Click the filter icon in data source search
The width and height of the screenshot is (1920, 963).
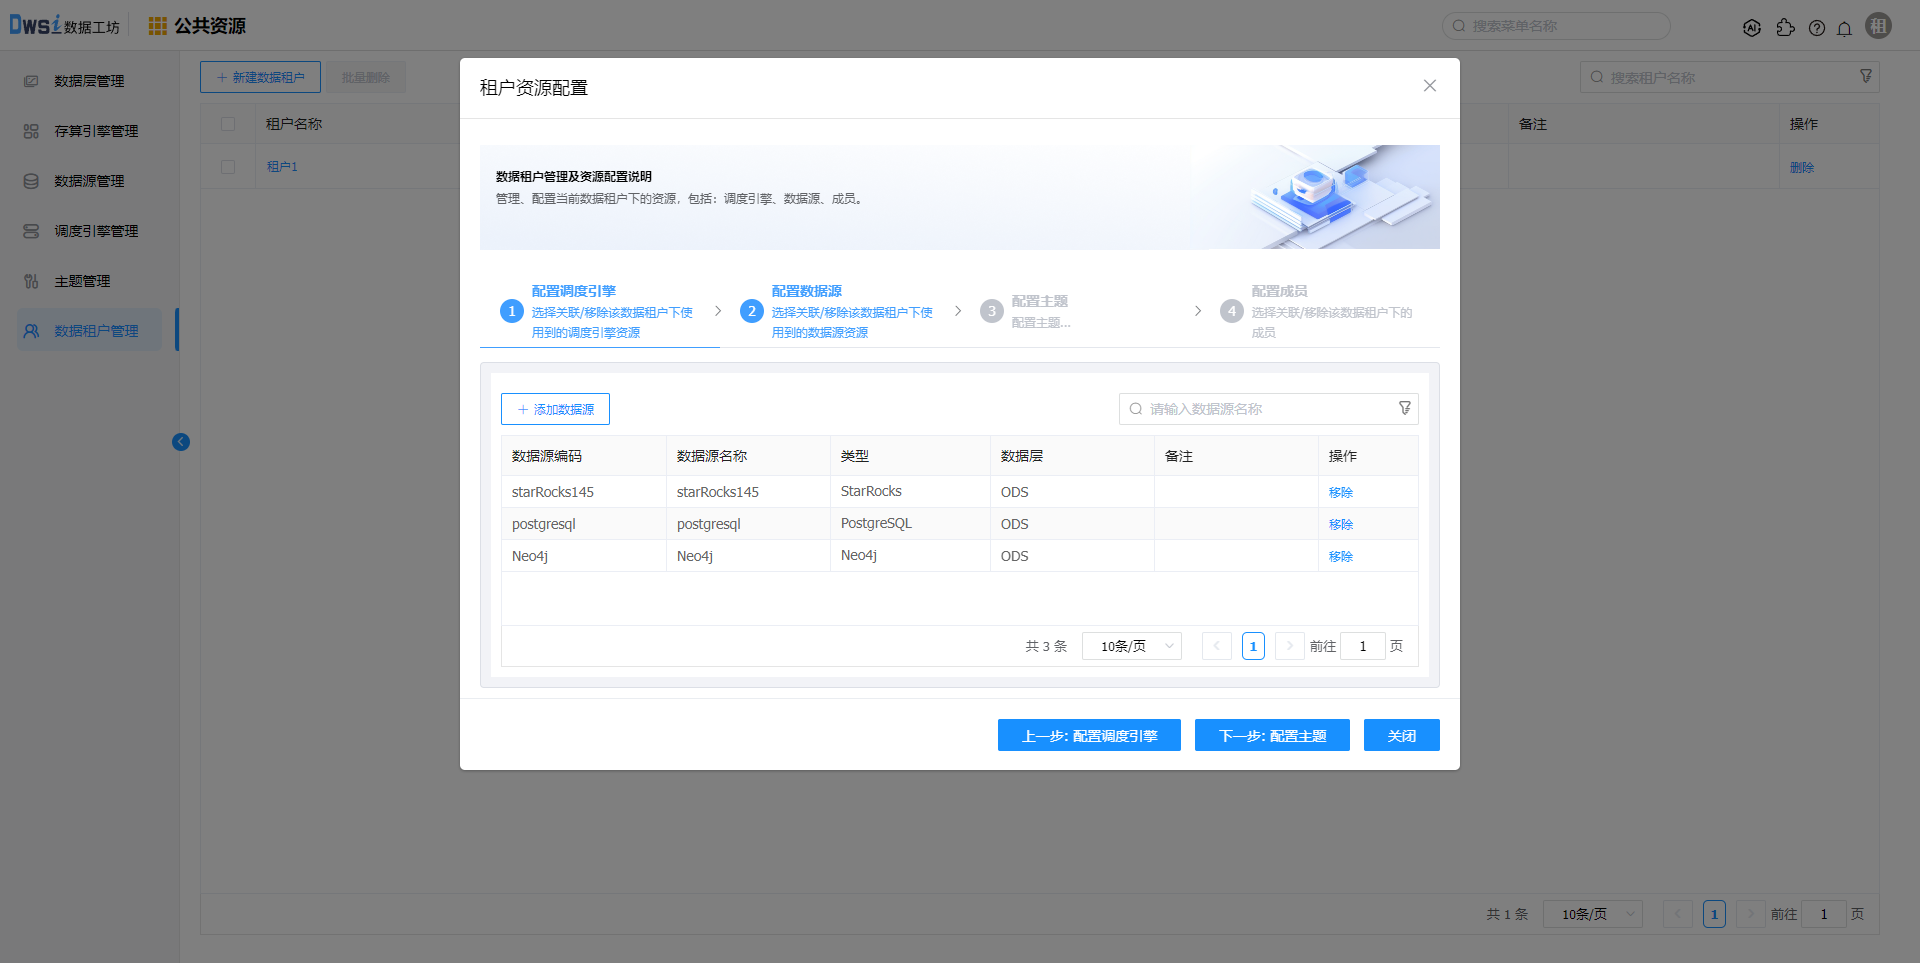[x=1404, y=408]
